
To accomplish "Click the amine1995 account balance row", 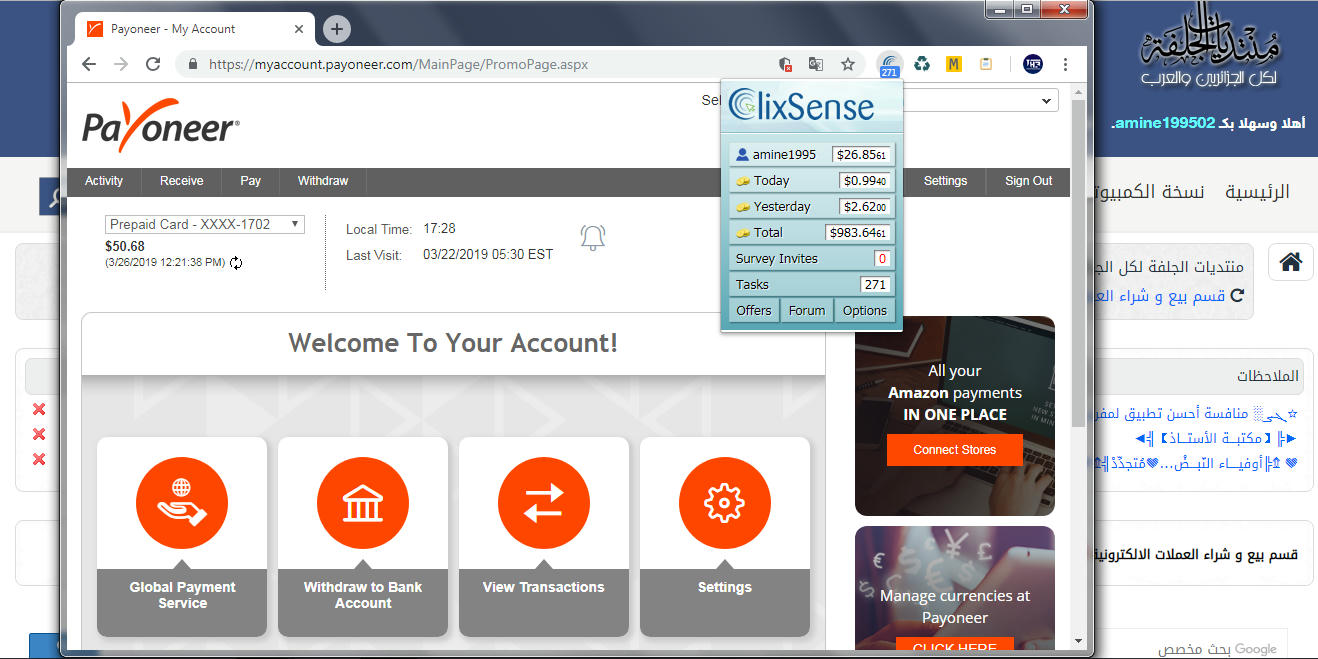I will coord(812,154).
